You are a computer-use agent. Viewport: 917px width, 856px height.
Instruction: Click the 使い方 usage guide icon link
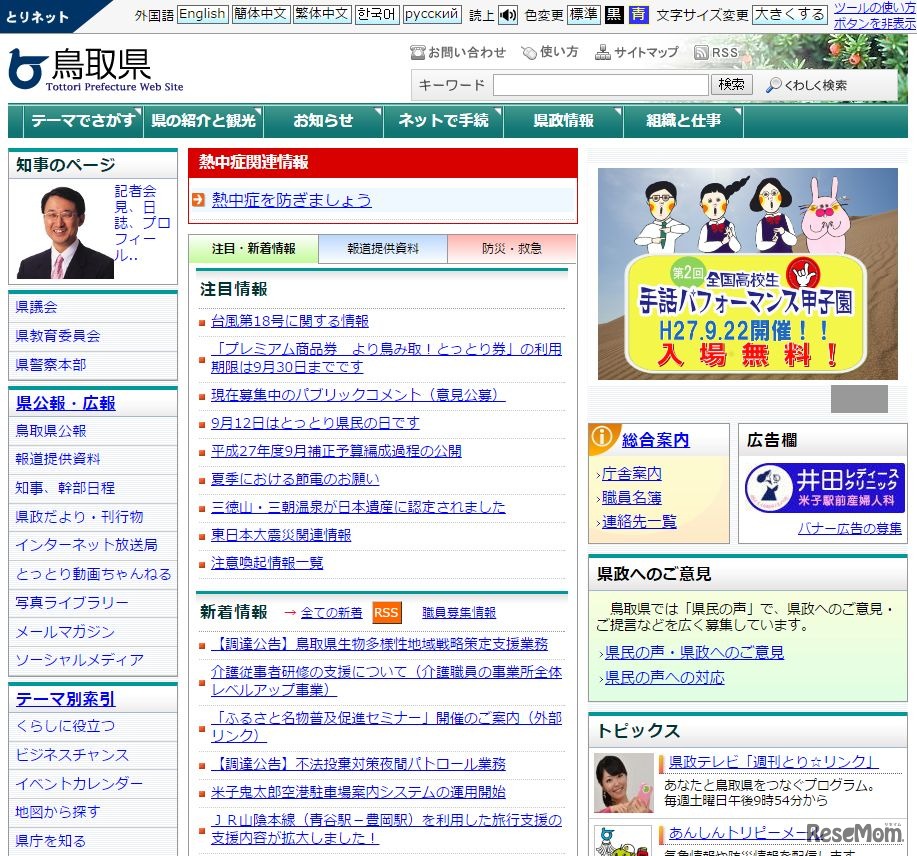coord(549,53)
